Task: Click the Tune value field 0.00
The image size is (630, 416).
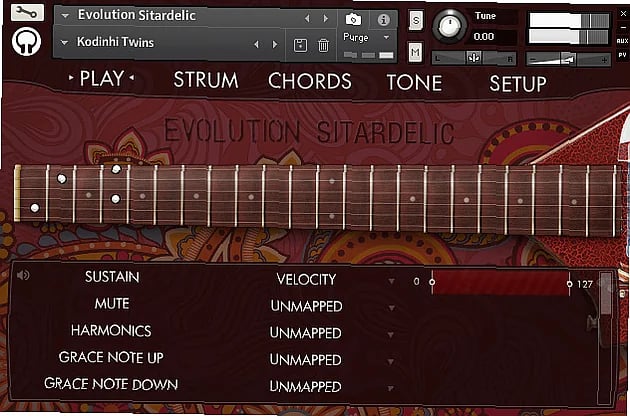Action: tap(484, 37)
